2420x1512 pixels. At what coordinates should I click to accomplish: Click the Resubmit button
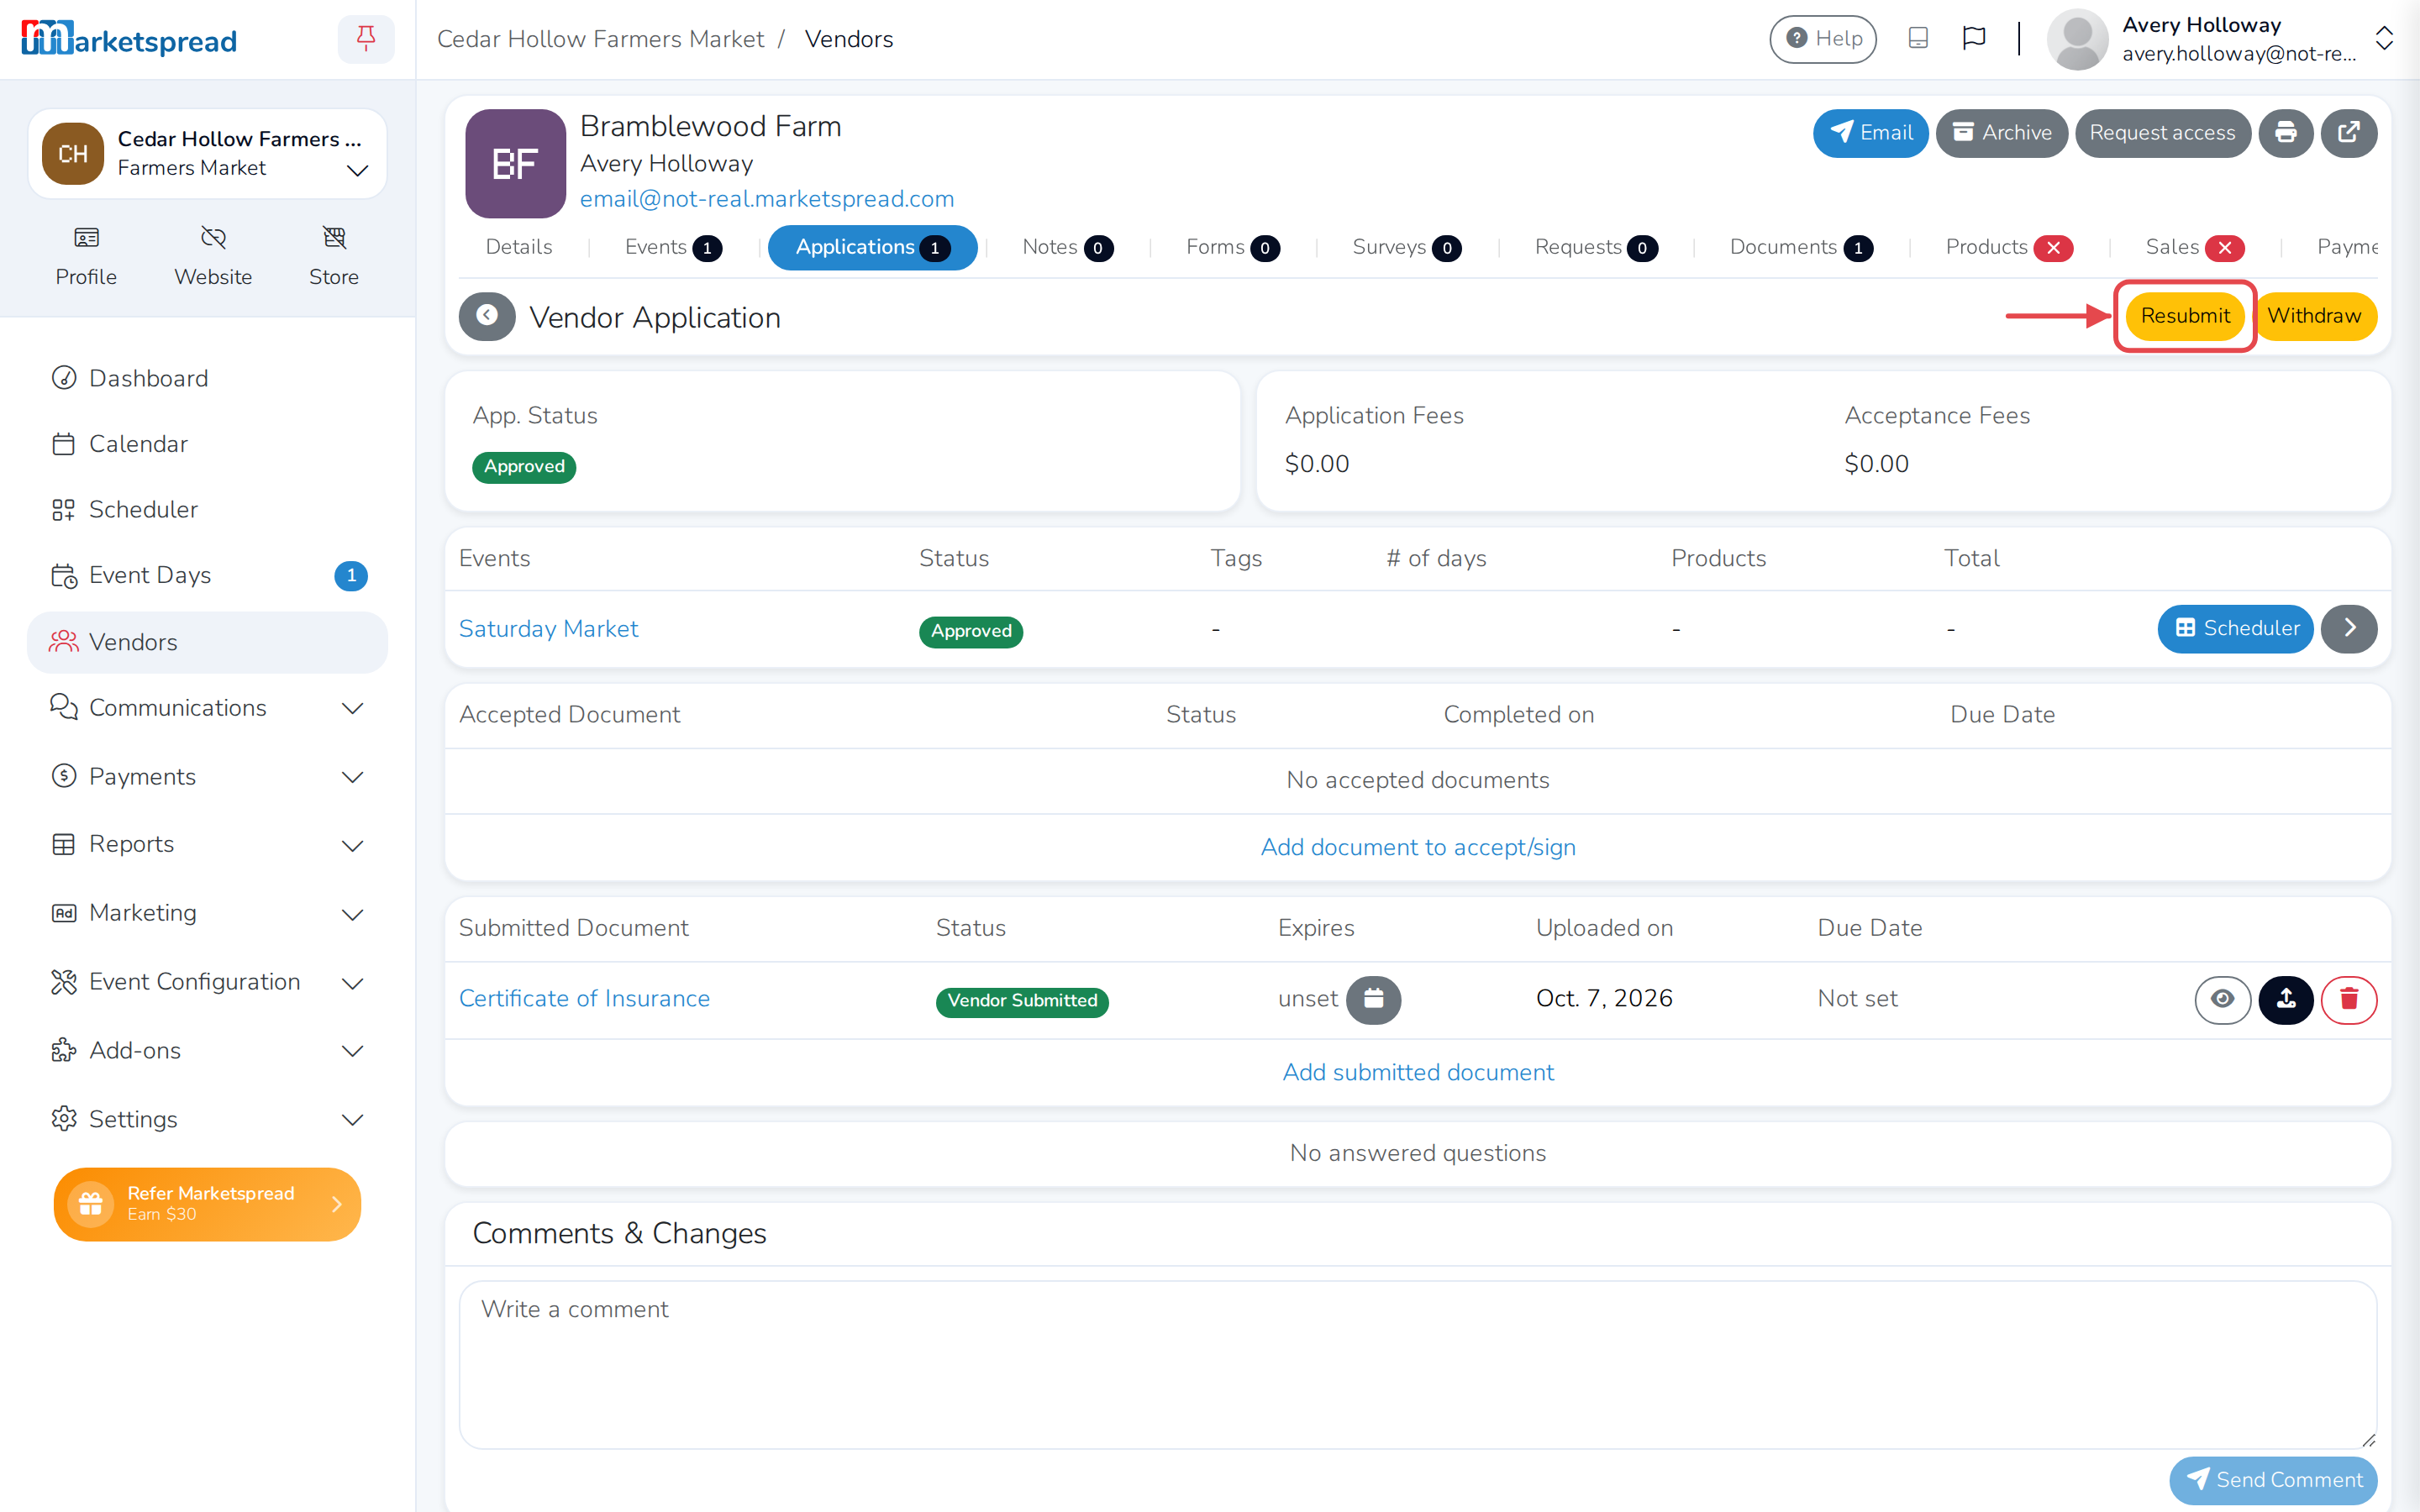2185,316
